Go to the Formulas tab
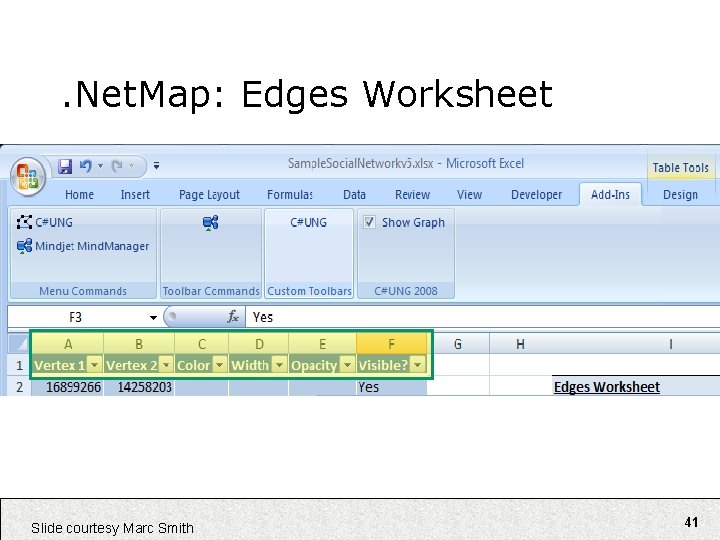The width and height of the screenshot is (720, 540). [x=290, y=195]
